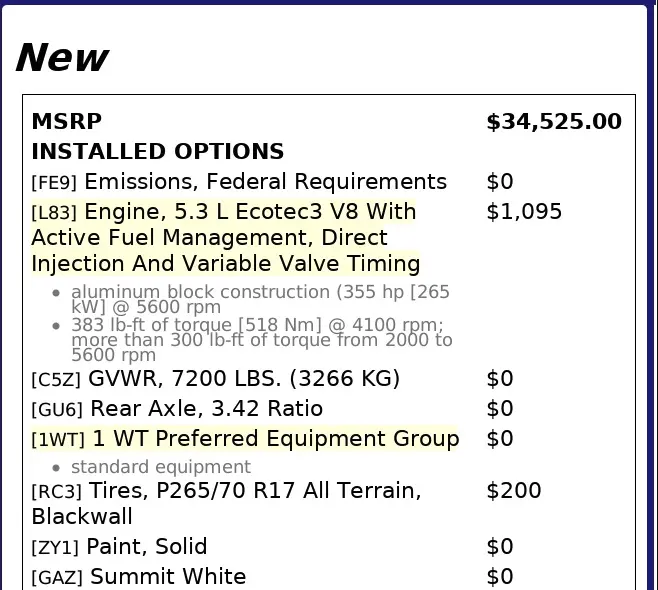This screenshot has height=590, width=658.
Task: Click the $200 tires price
Action: [x=513, y=491]
